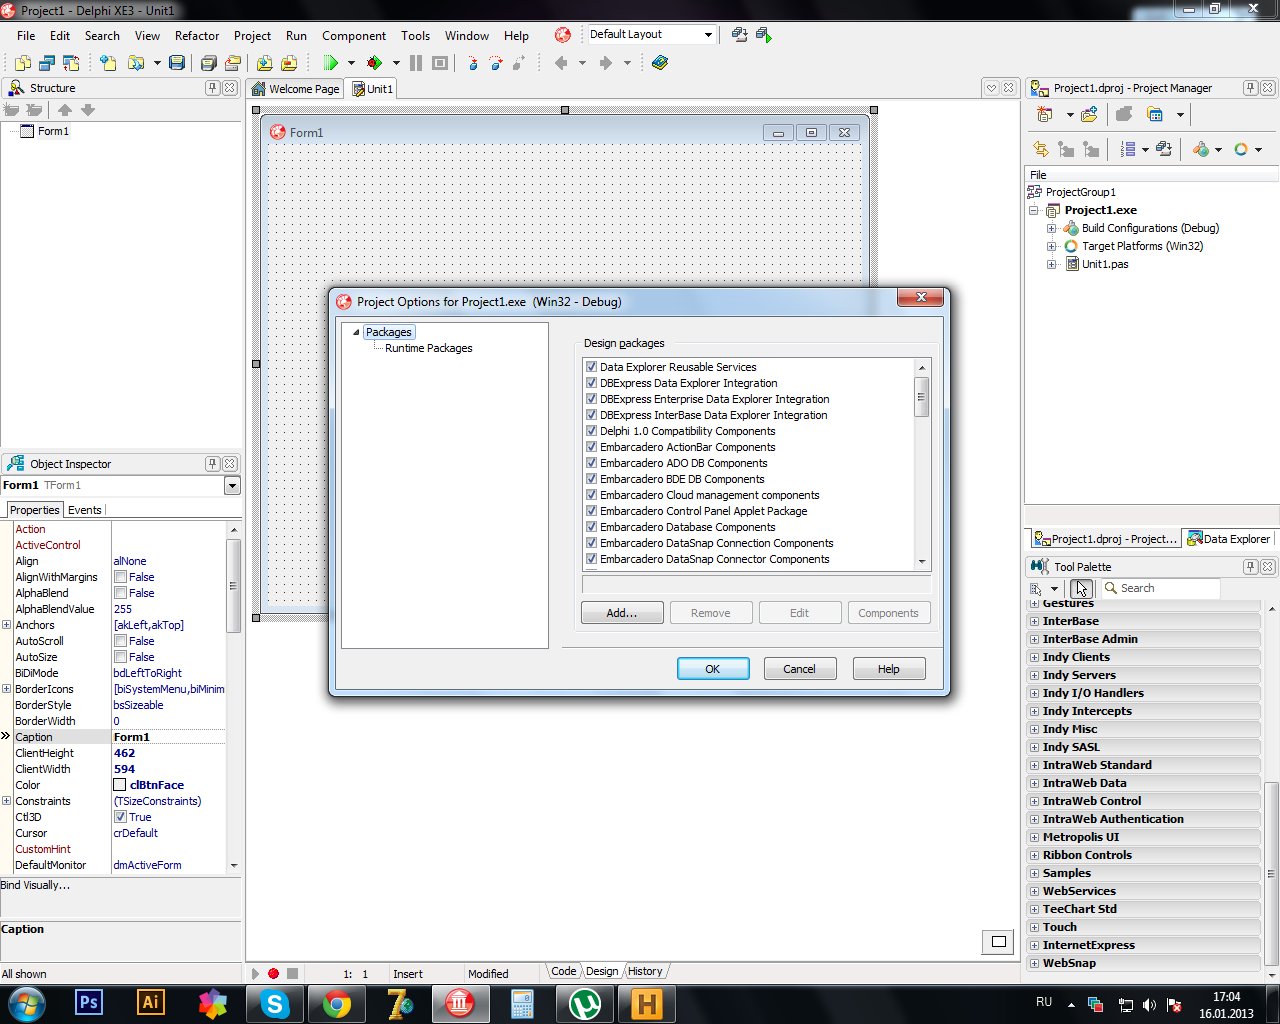This screenshot has height=1024, width=1280.
Task: Click the Help button in Project Options
Action: point(889,669)
